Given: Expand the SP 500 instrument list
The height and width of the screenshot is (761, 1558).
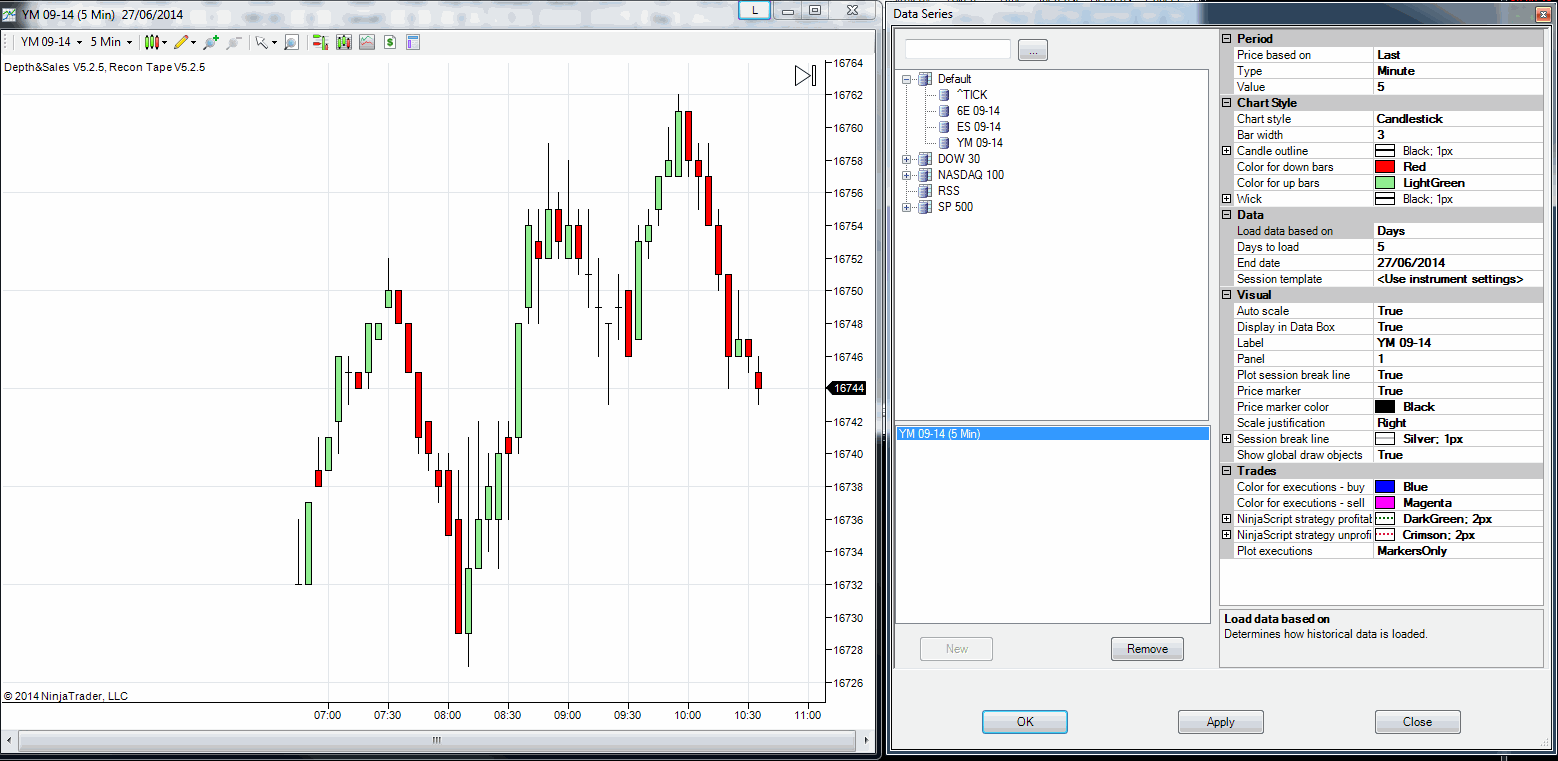Looking at the screenshot, I should (x=907, y=207).
